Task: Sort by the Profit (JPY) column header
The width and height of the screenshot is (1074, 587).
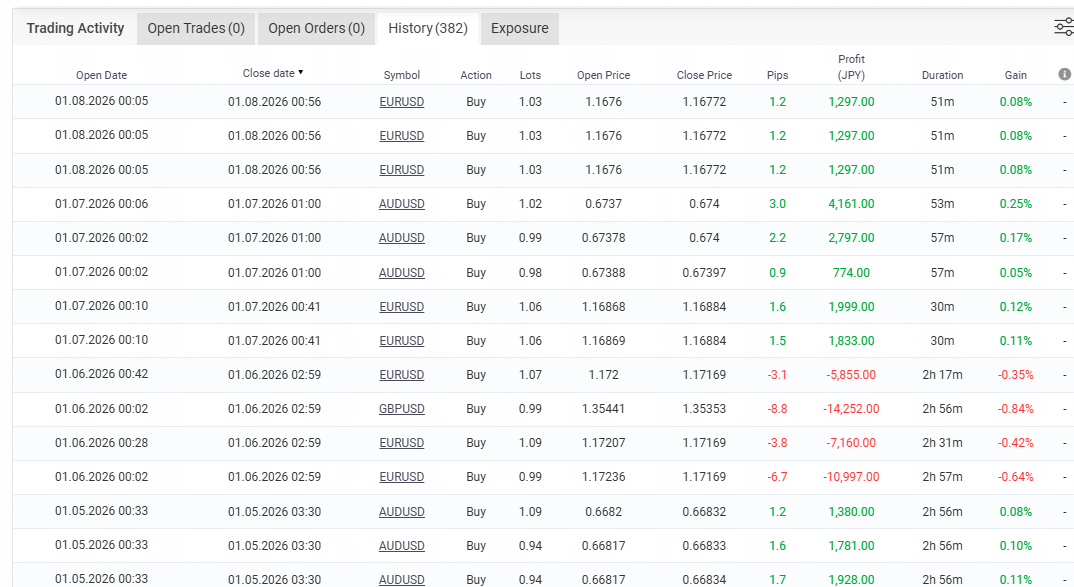Action: coord(851,67)
